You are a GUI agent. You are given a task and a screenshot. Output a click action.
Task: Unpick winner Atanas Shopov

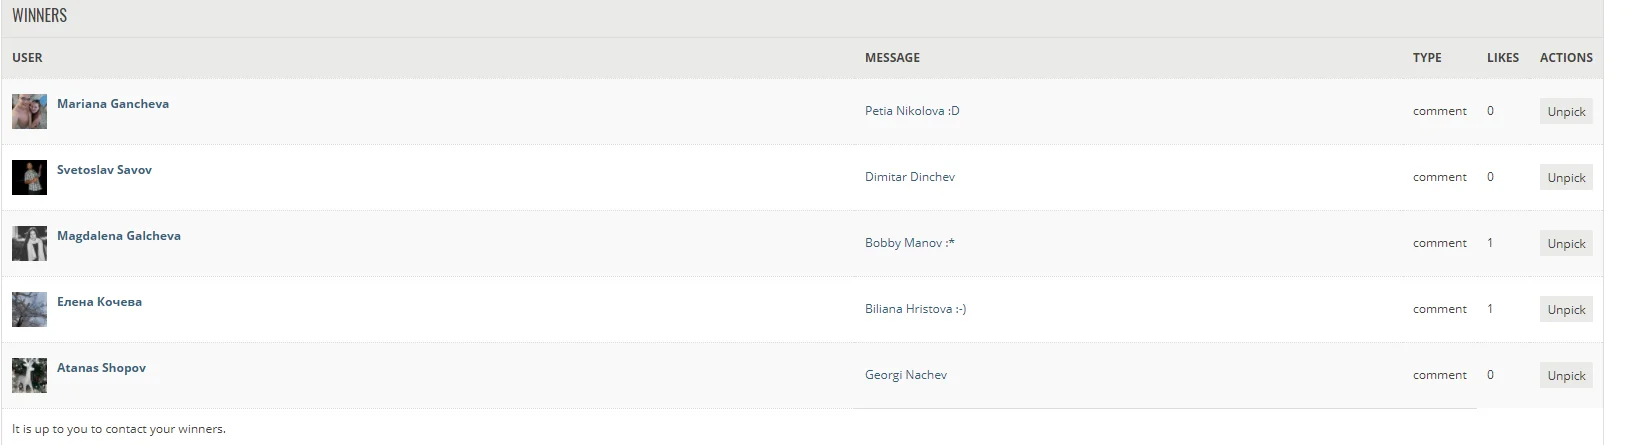[1566, 376]
